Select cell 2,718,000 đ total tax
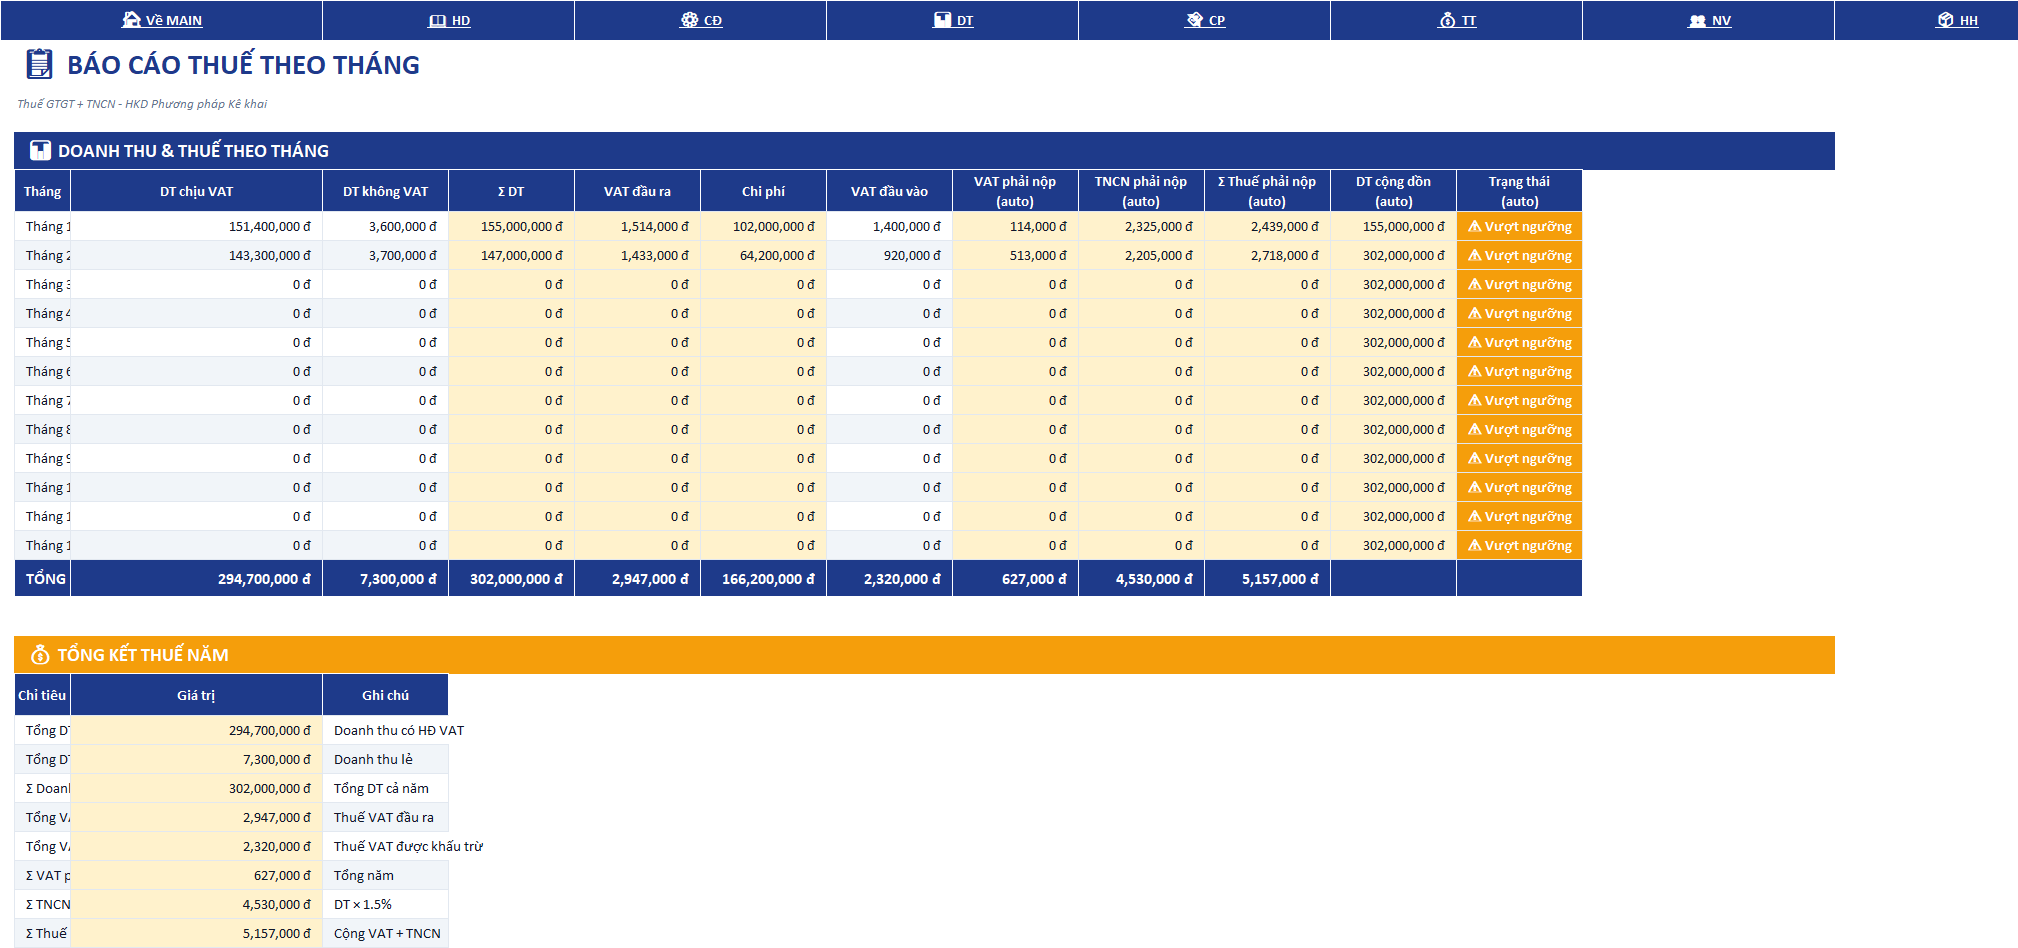Viewport: 2018px width, 948px height. (1267, 256)
